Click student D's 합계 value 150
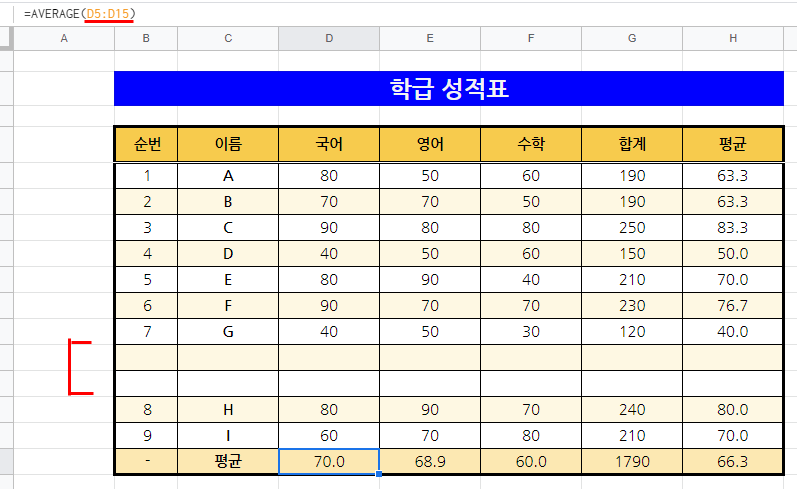 point(632,254)
